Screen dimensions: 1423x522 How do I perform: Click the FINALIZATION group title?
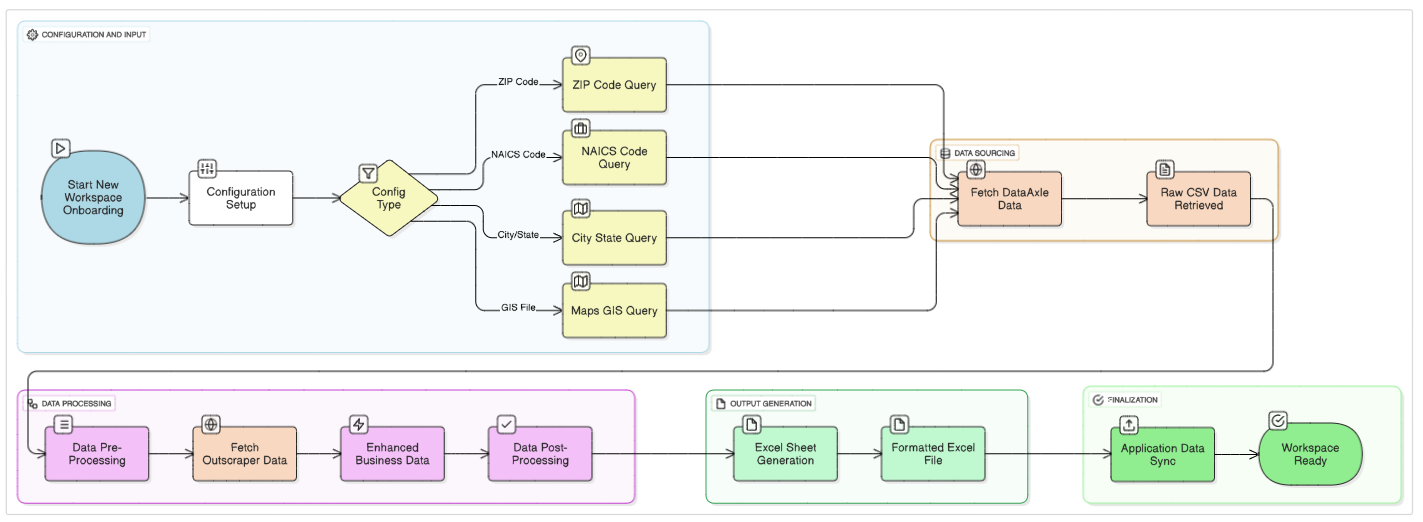click(1132, 400)
